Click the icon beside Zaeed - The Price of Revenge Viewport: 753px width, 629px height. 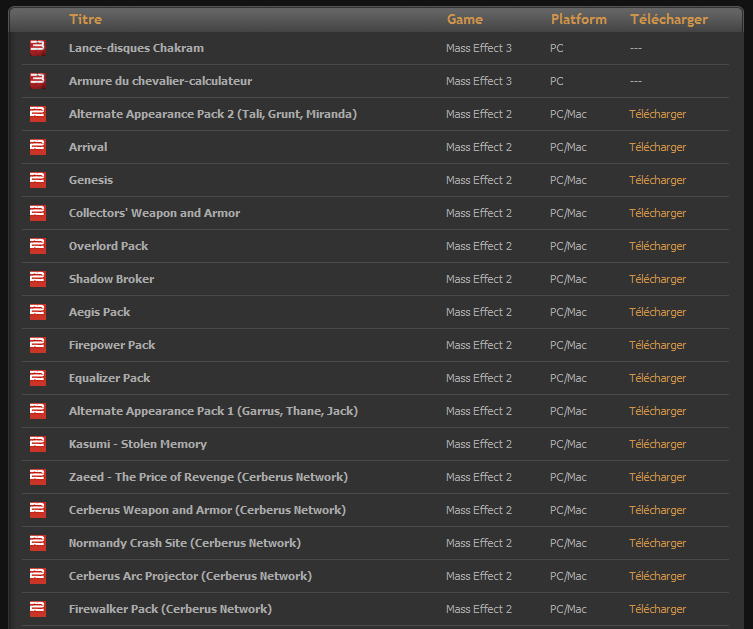click(38, 477)
